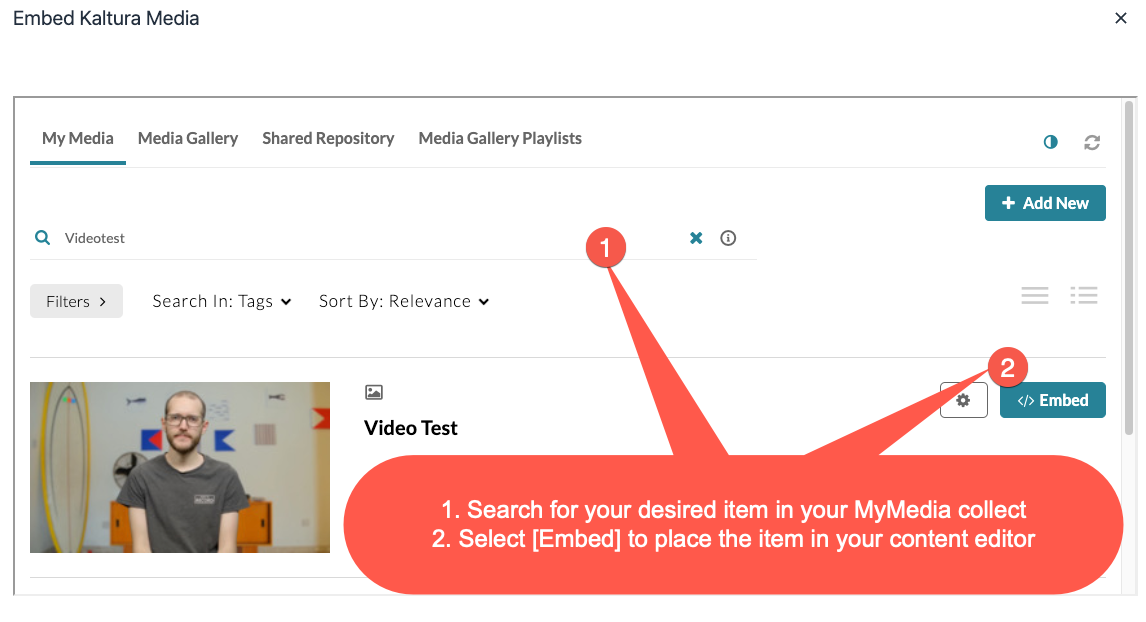Open the Shared Repository tab

(x=328, y=138)
